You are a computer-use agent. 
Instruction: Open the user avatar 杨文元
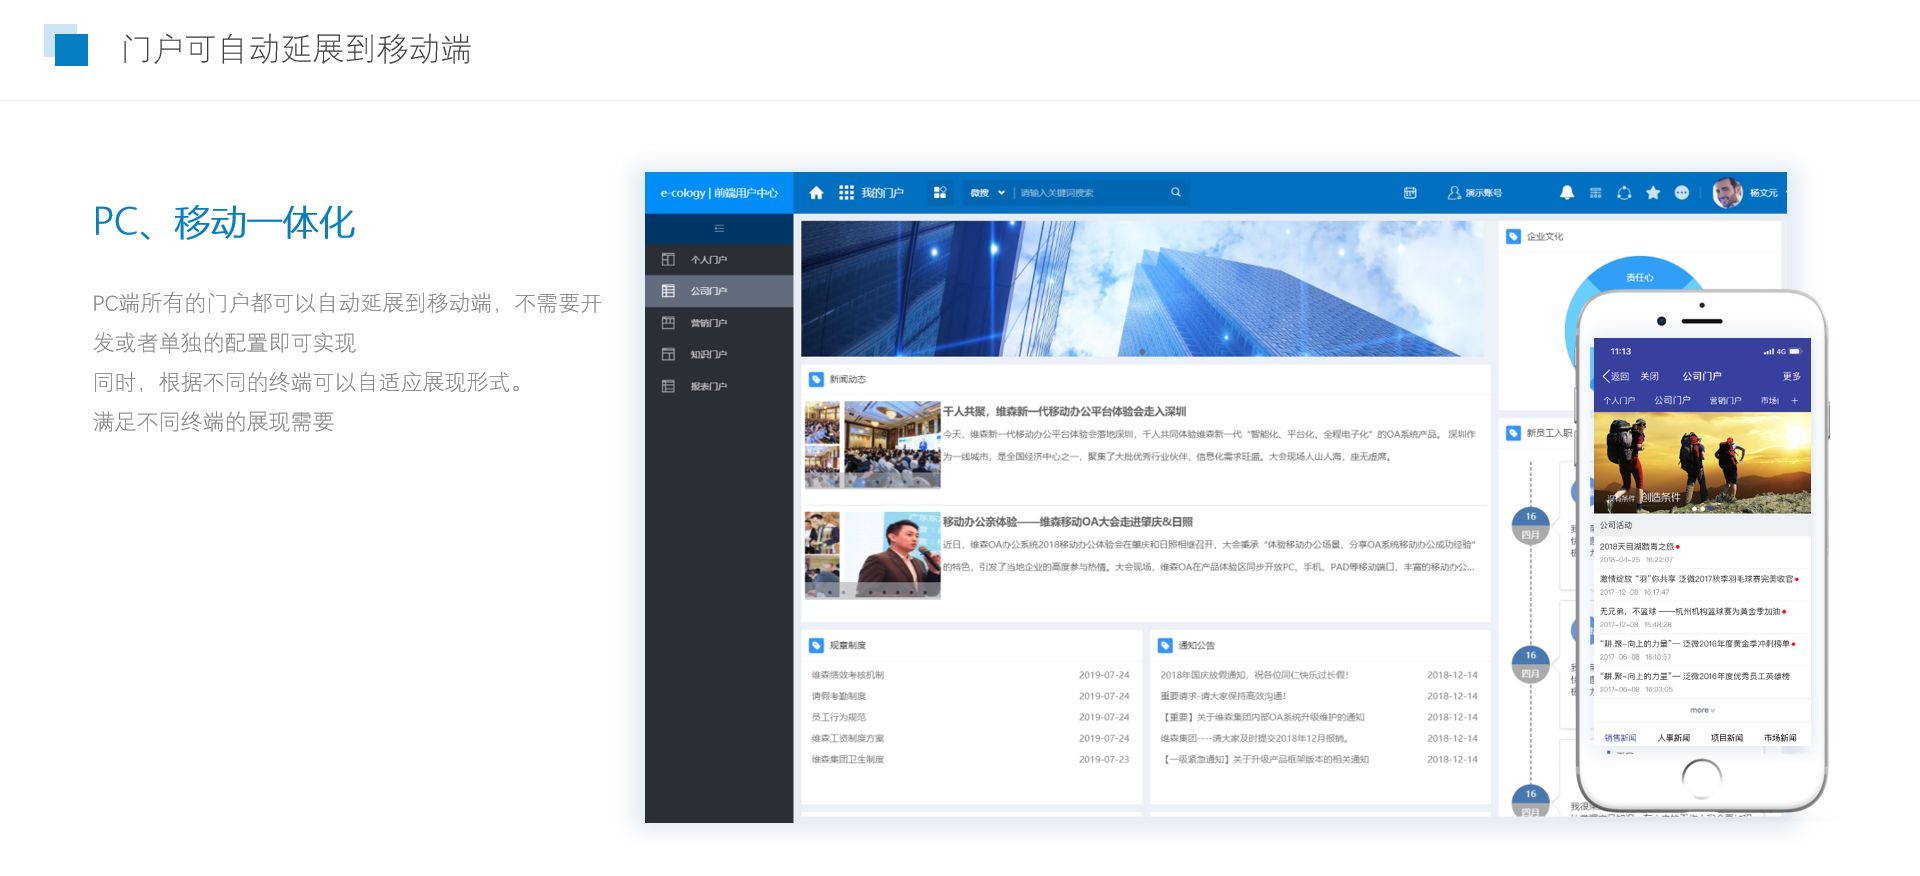point(1727,193)
